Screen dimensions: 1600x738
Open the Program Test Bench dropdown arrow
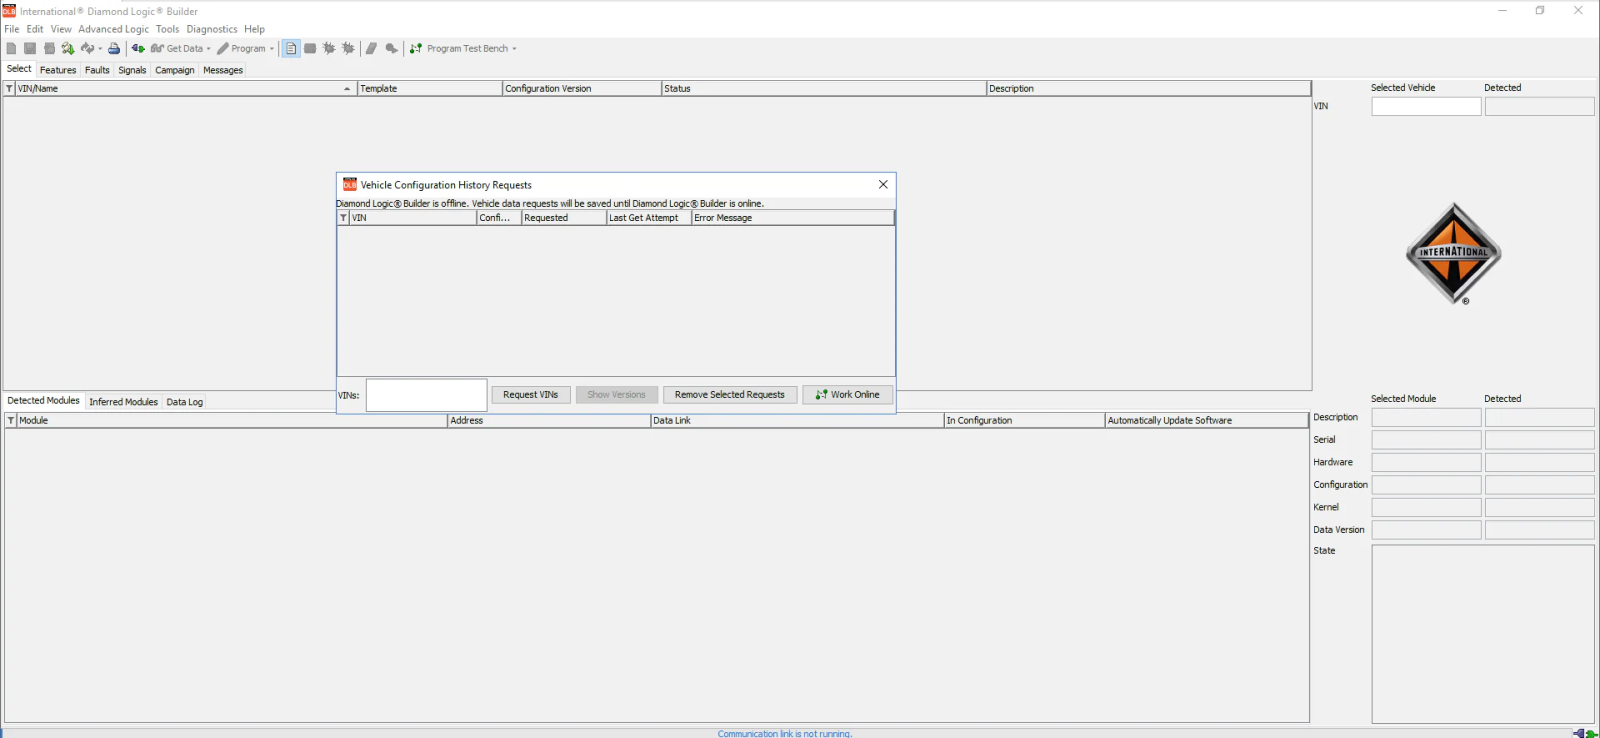[514, 48]
